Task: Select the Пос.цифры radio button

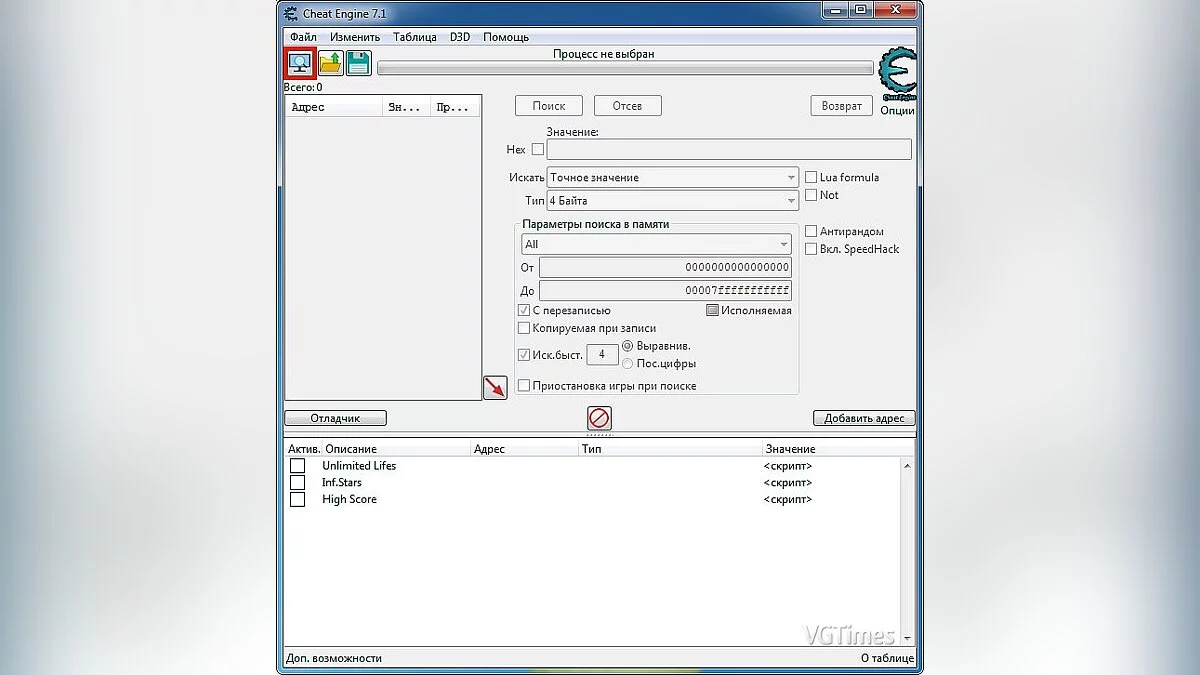Action: tap(628, 363)
